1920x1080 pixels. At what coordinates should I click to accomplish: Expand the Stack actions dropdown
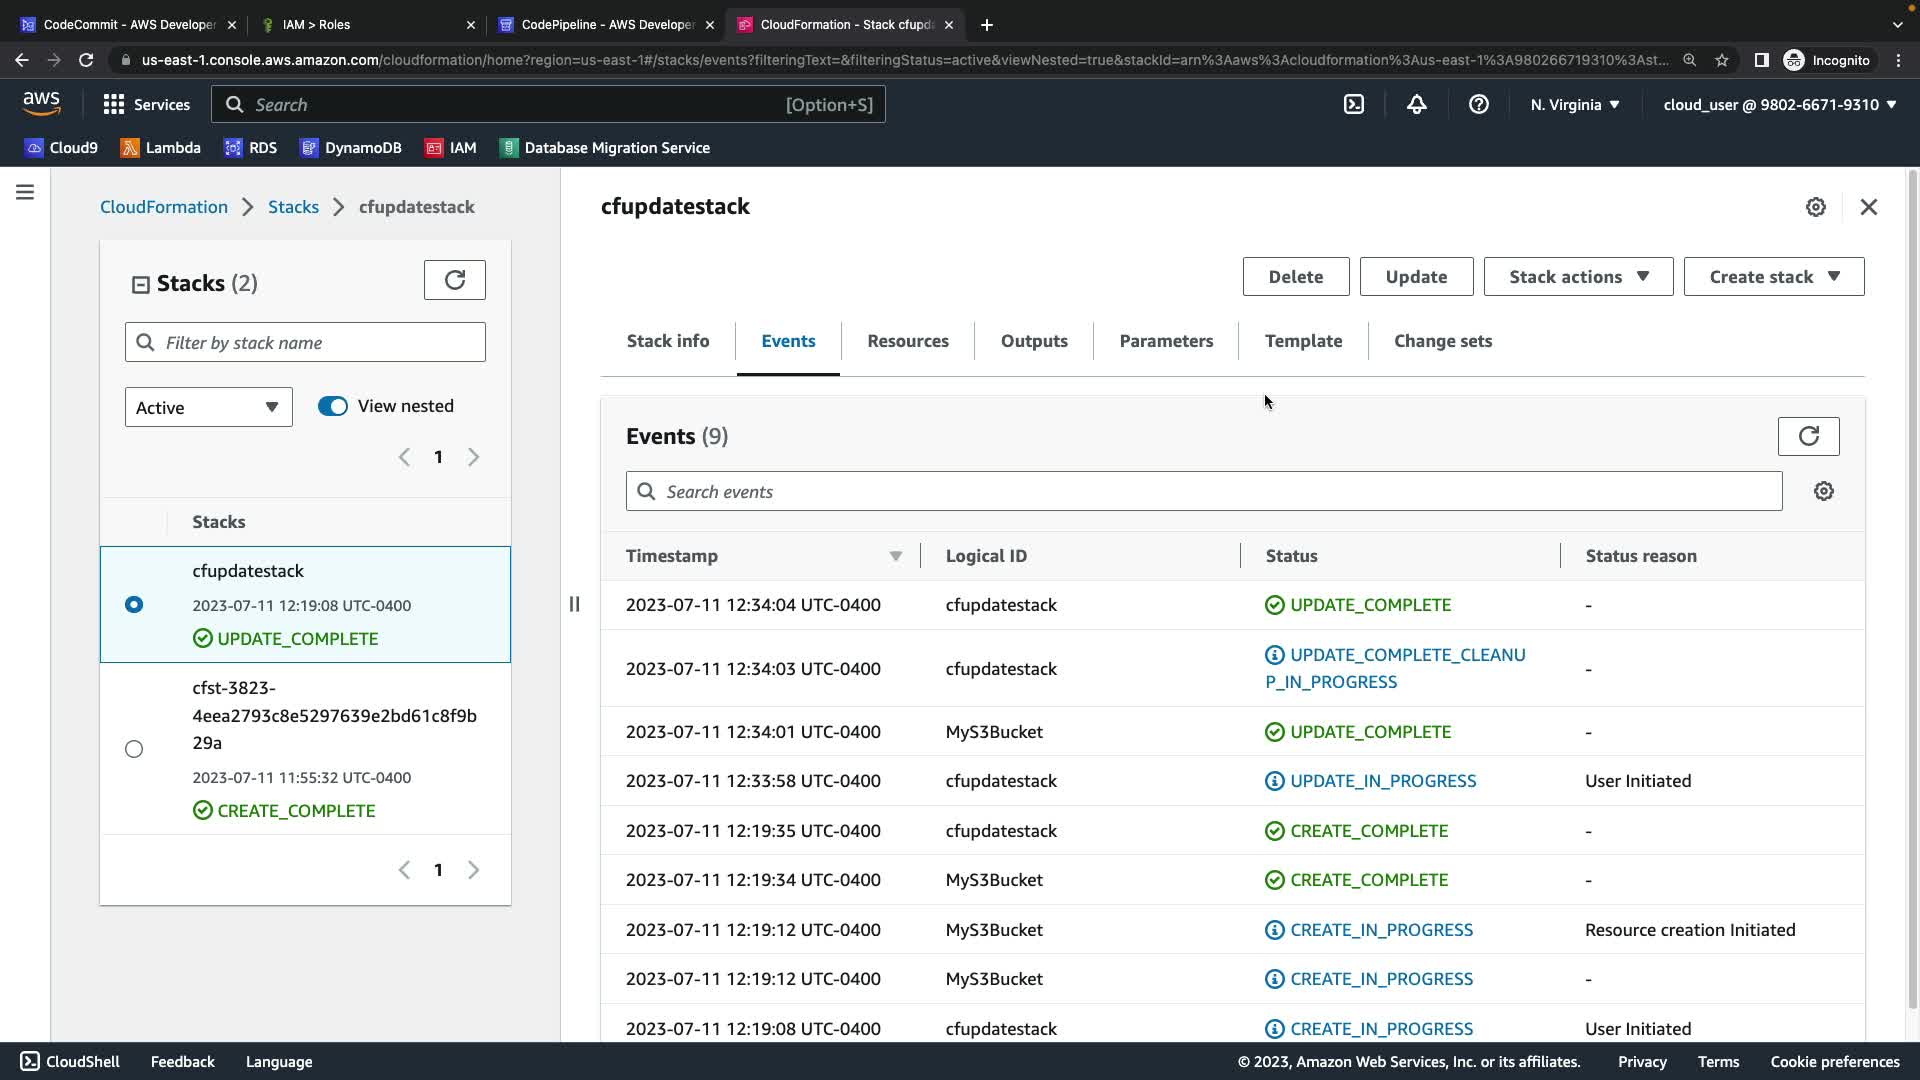(x=1578, y=277)
